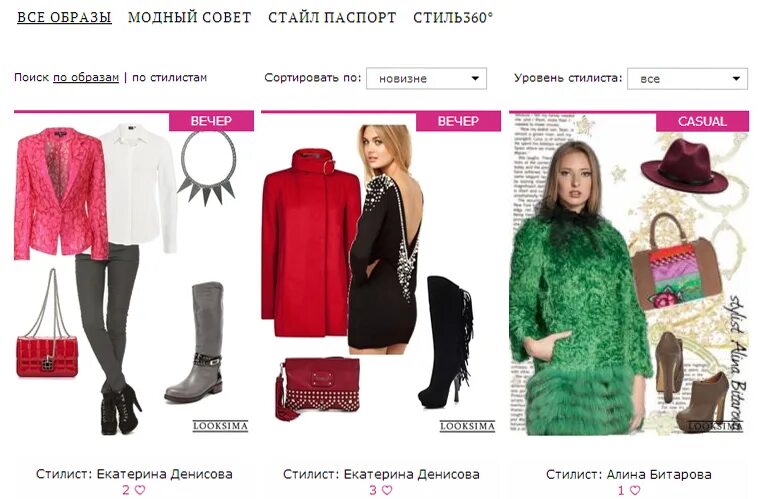Image resolution: width=772 pixels, height=499 pixels.
Task: Like Alina Bitarova's look with heart
Action: tap(636, 490)
